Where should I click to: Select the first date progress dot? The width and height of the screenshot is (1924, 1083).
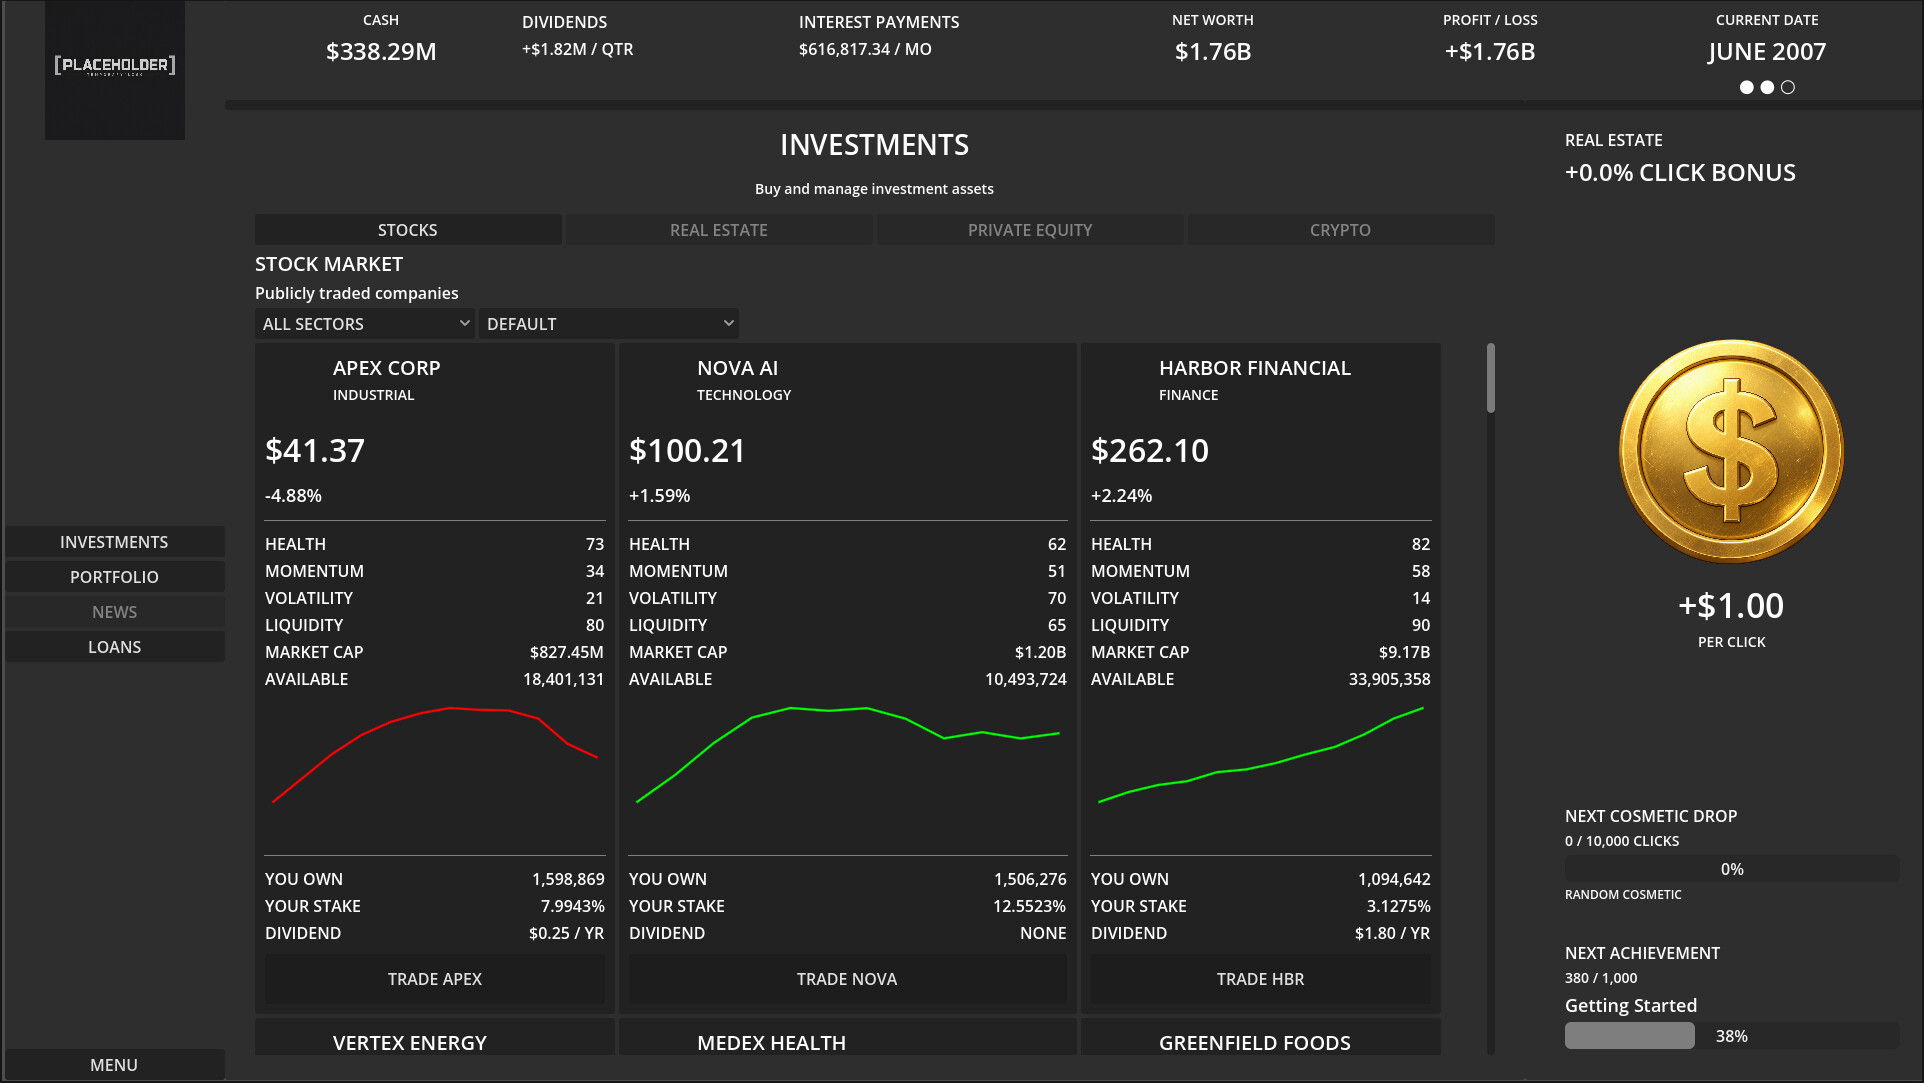(x=1746, y=87)
